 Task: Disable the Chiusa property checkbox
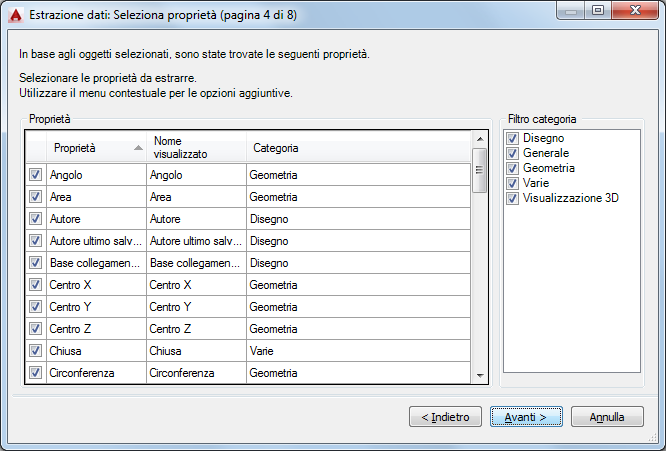pos(35,351)
